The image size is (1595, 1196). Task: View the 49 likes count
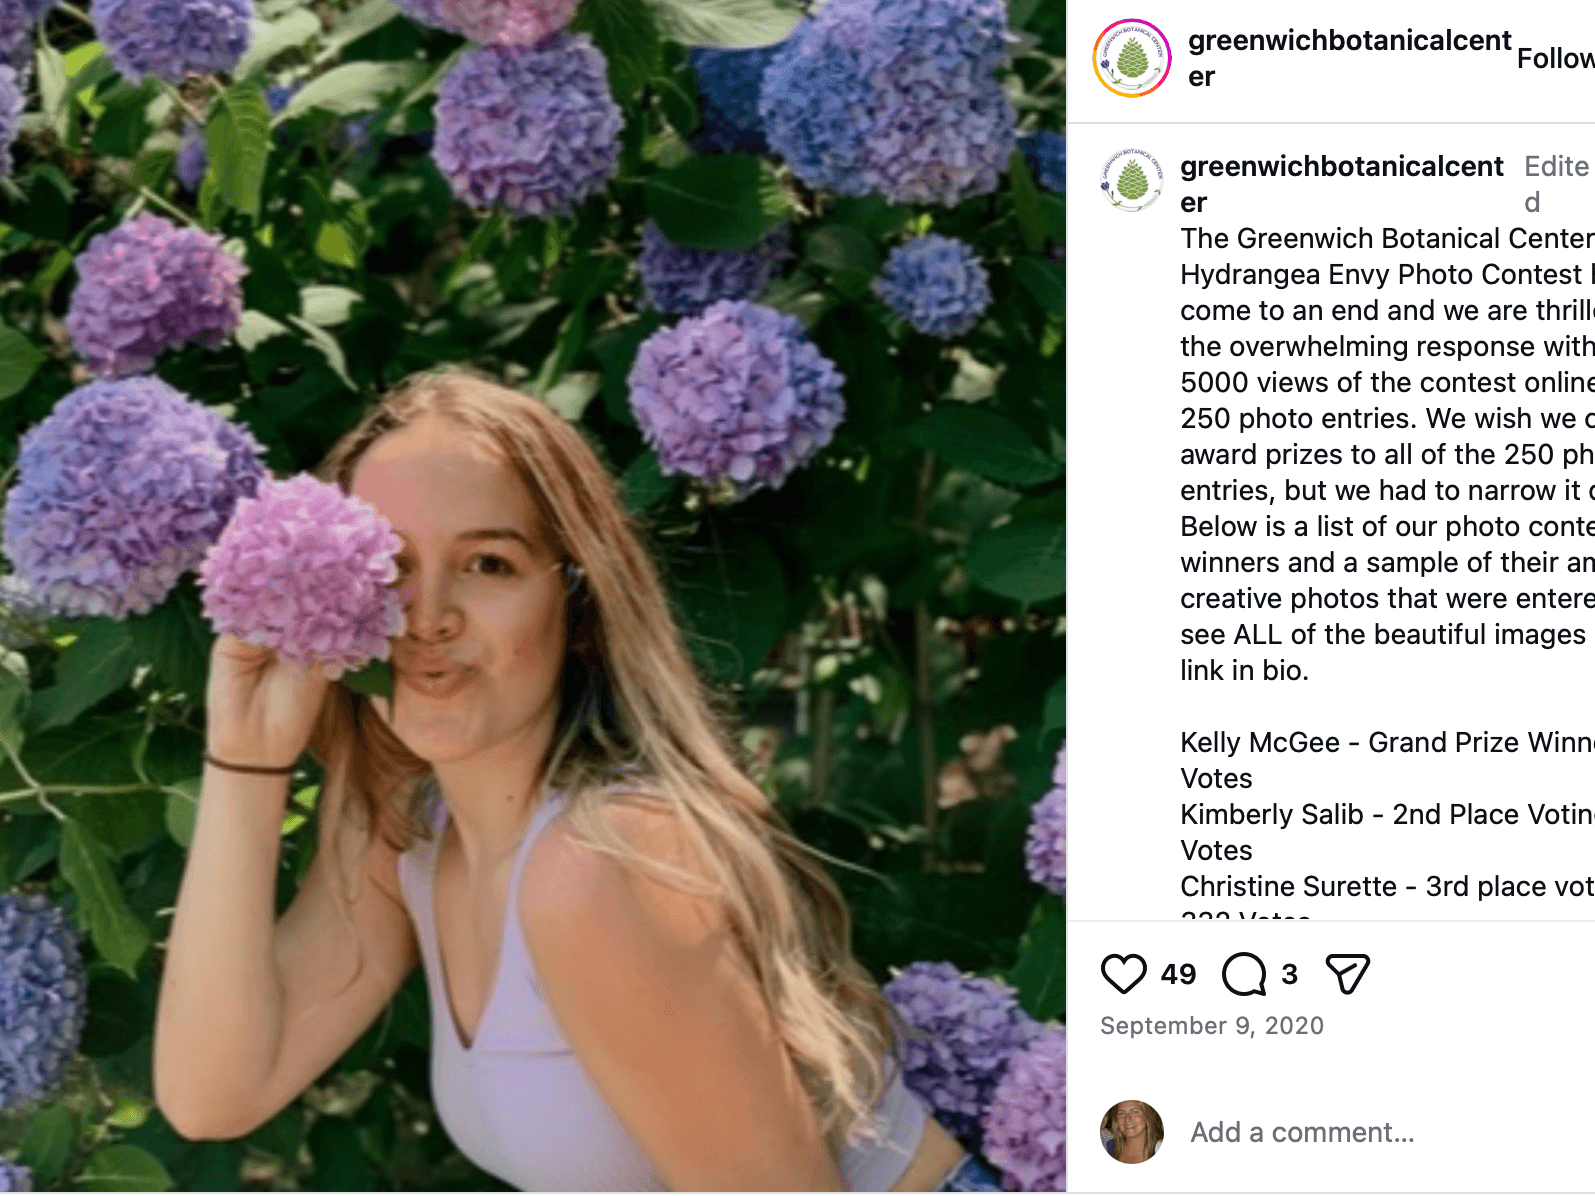point(1178,974)
